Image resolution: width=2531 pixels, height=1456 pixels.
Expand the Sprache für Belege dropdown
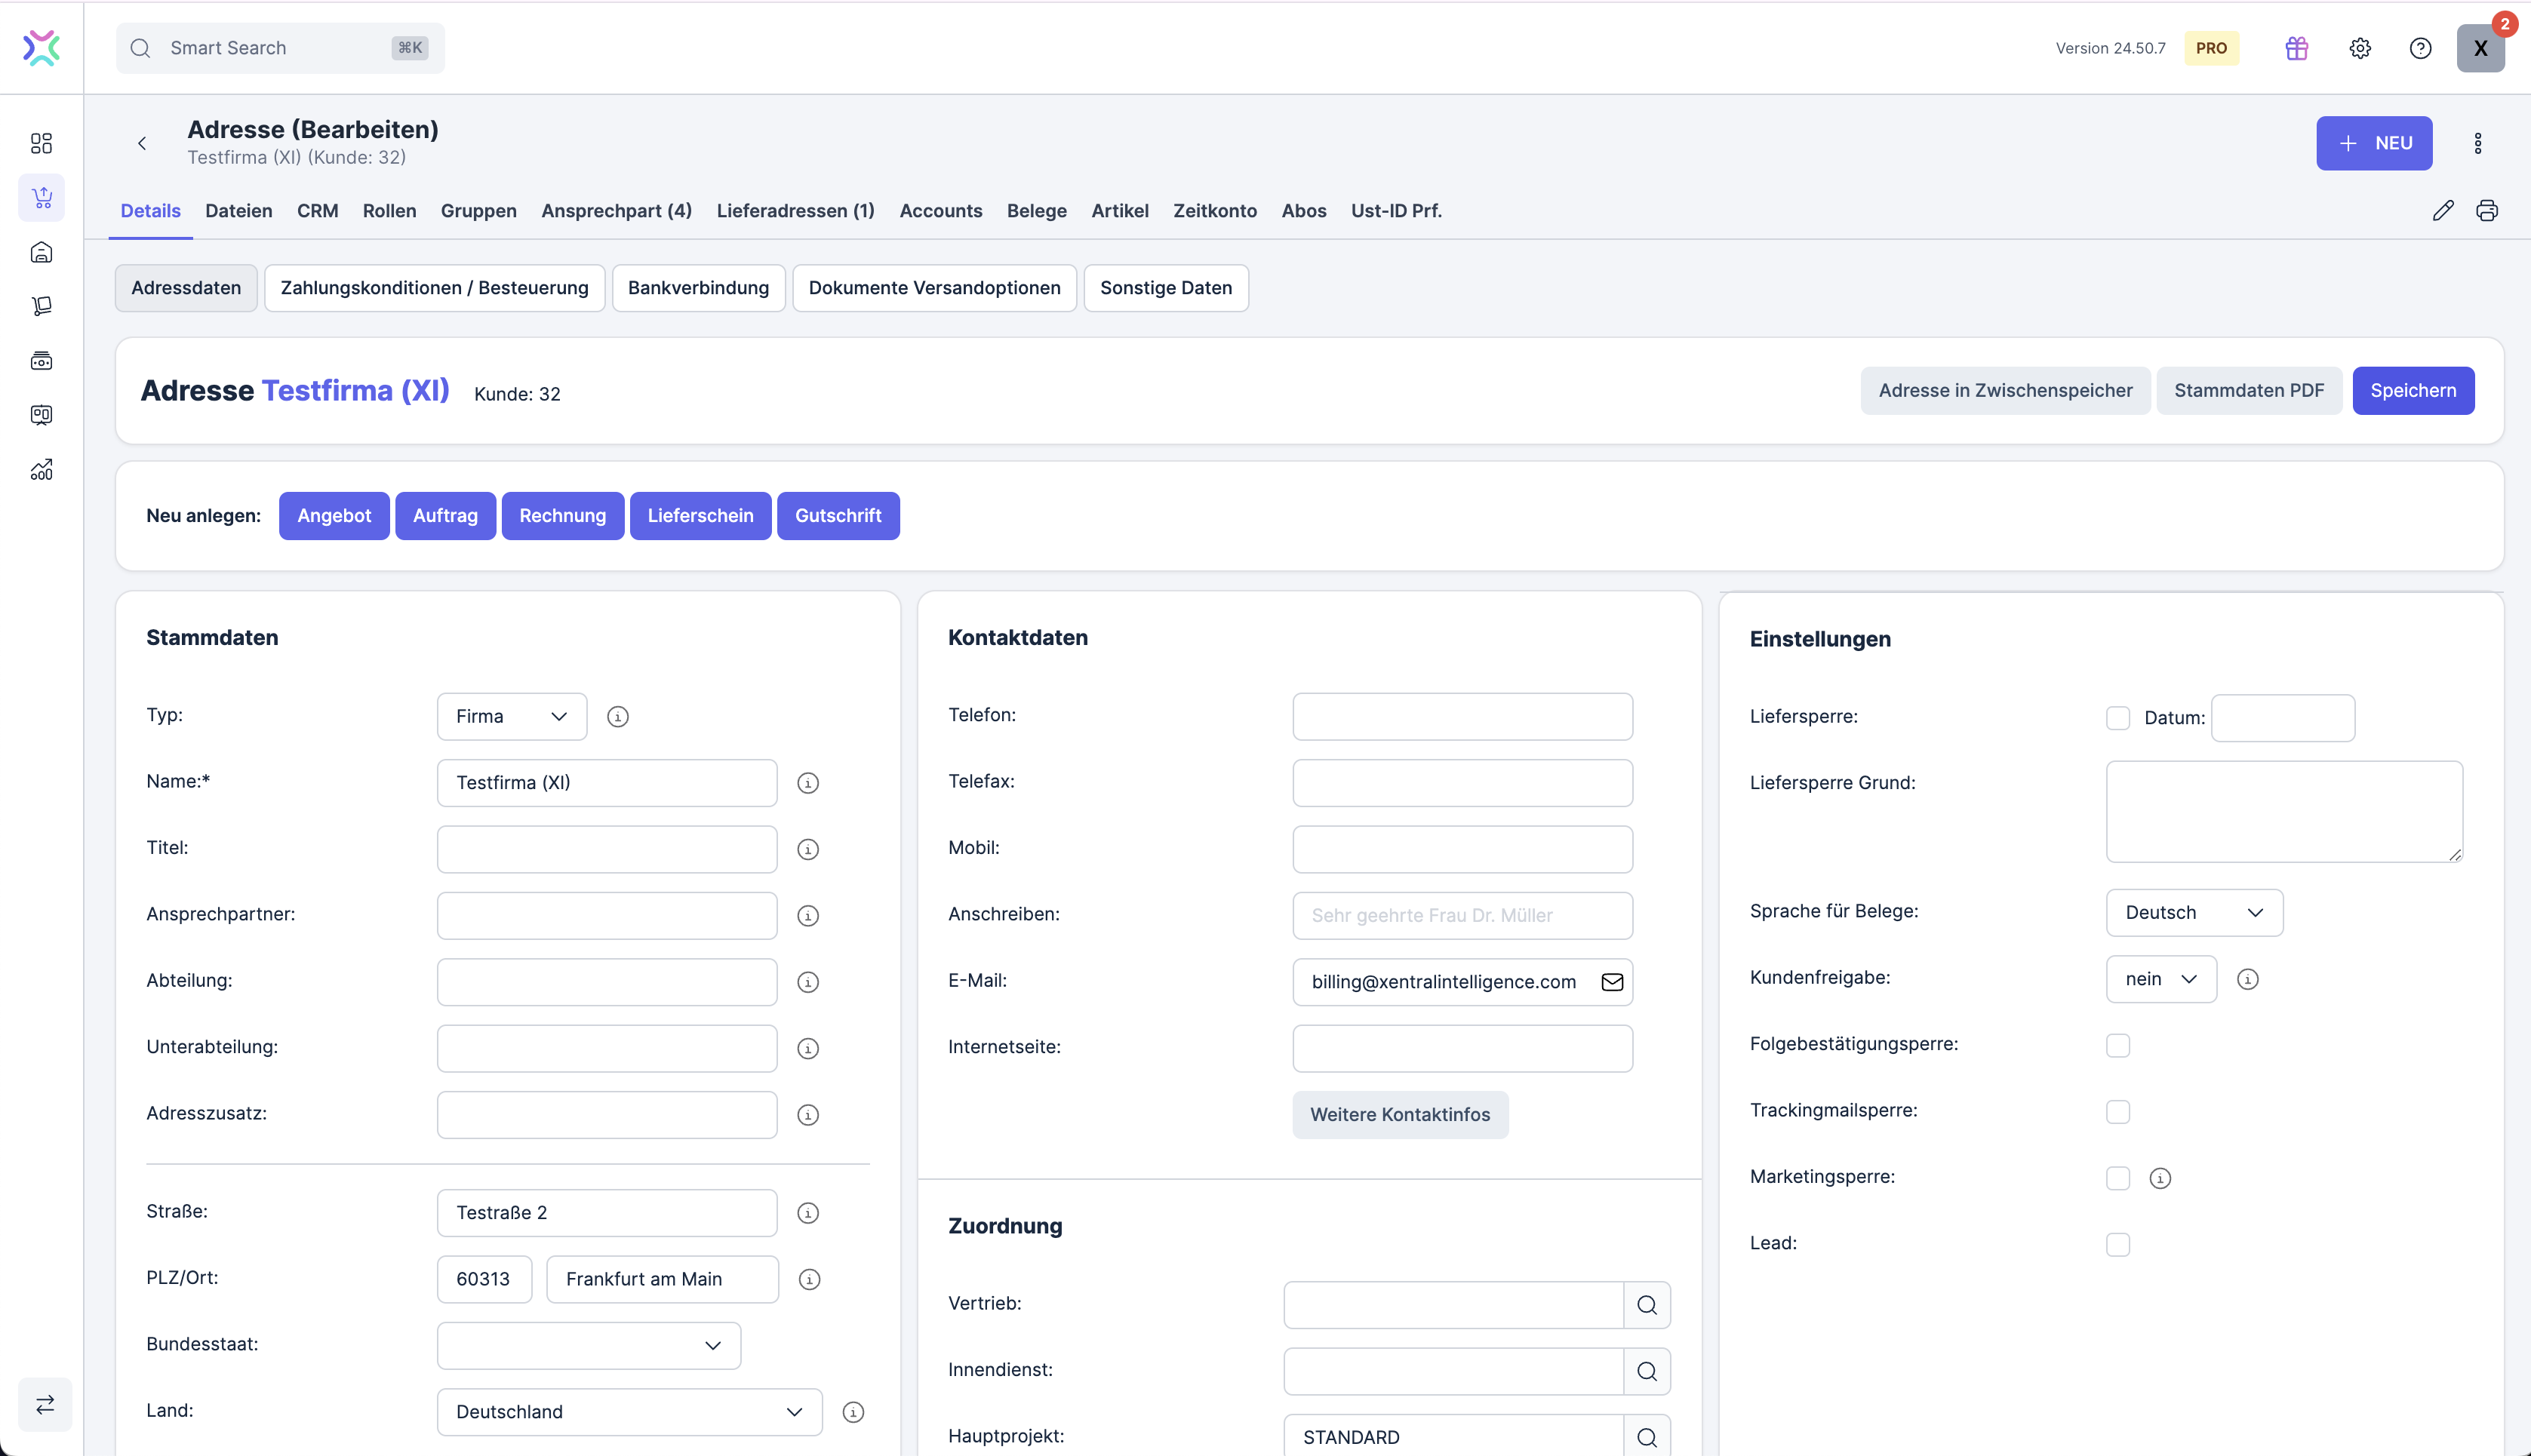coord(2193,912)
